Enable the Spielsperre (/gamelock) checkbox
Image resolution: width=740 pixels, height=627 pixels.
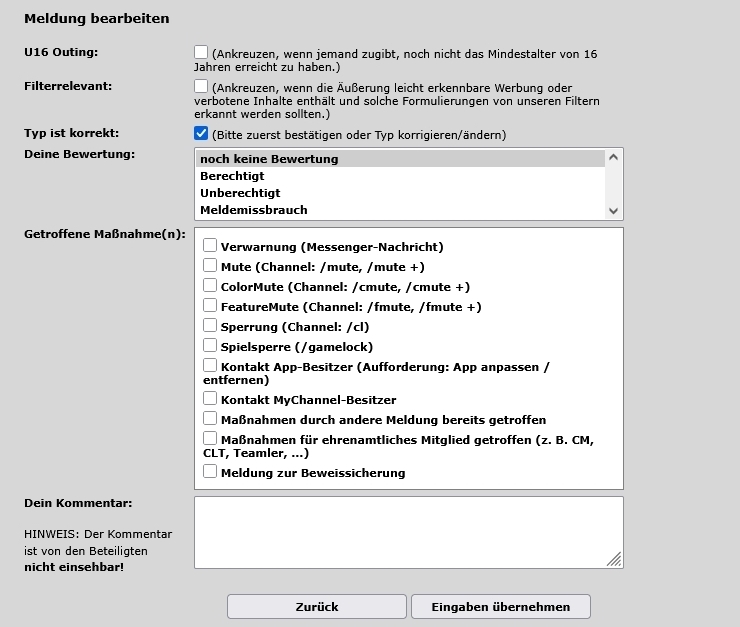tap(210, 345)
